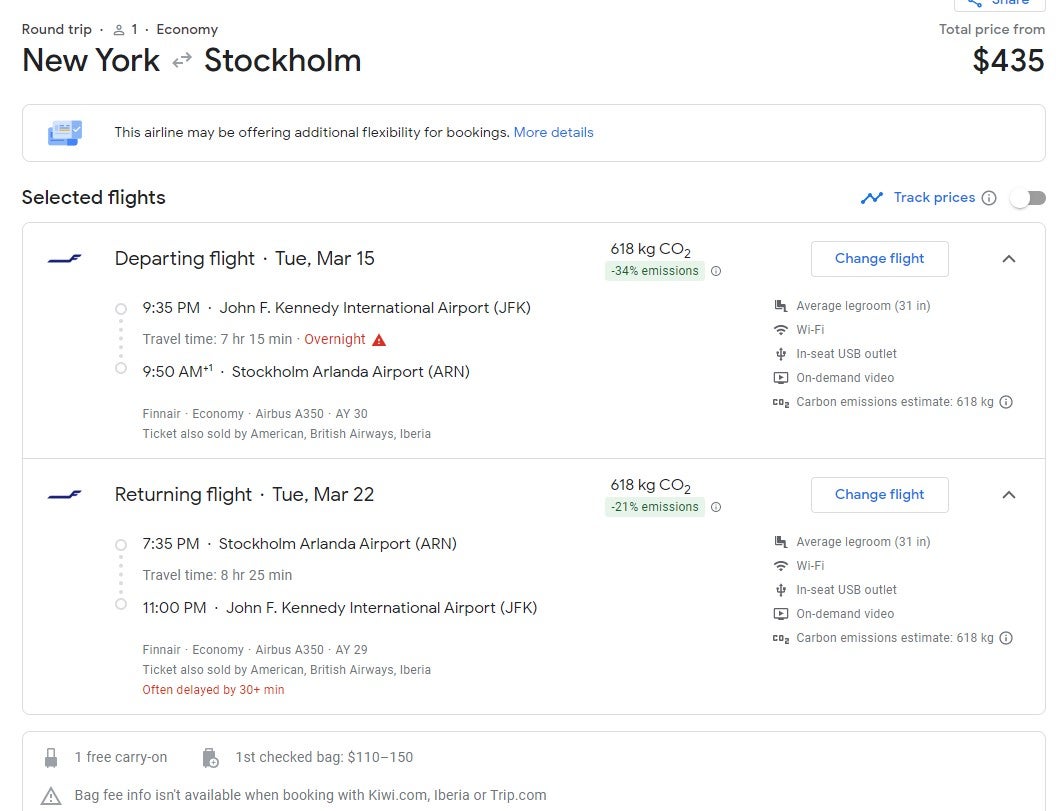
Task: Click Travel time: 8 hr 25 min
Action: 217,575
